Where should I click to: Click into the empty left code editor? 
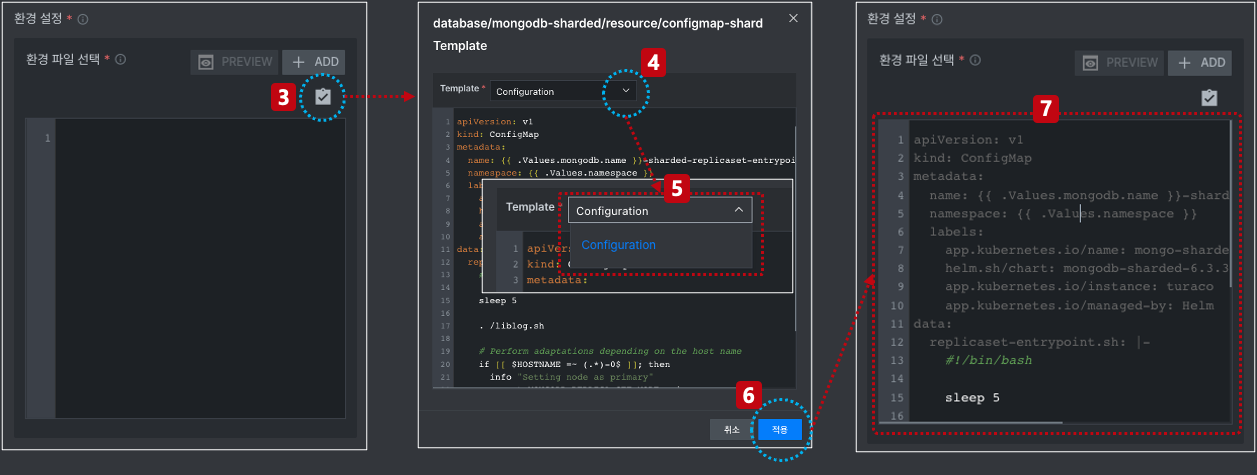[x=200, y=268]
